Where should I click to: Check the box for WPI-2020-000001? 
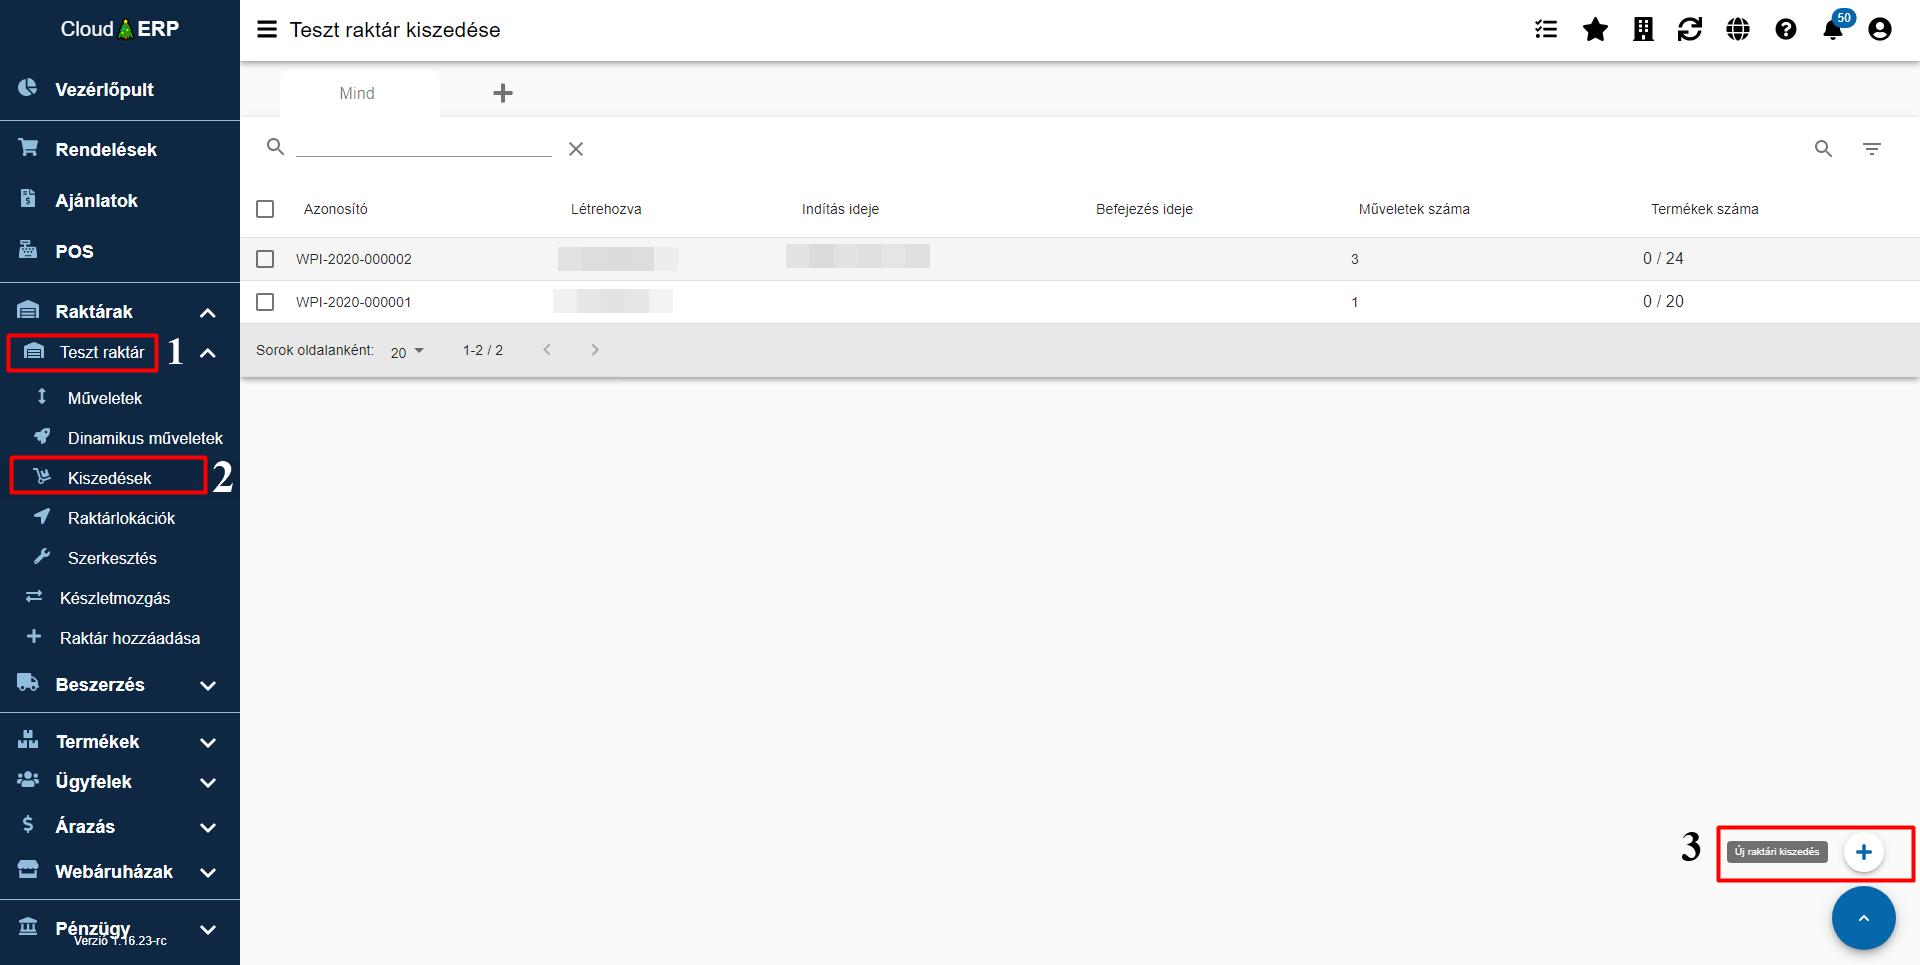tap(265, 302)
